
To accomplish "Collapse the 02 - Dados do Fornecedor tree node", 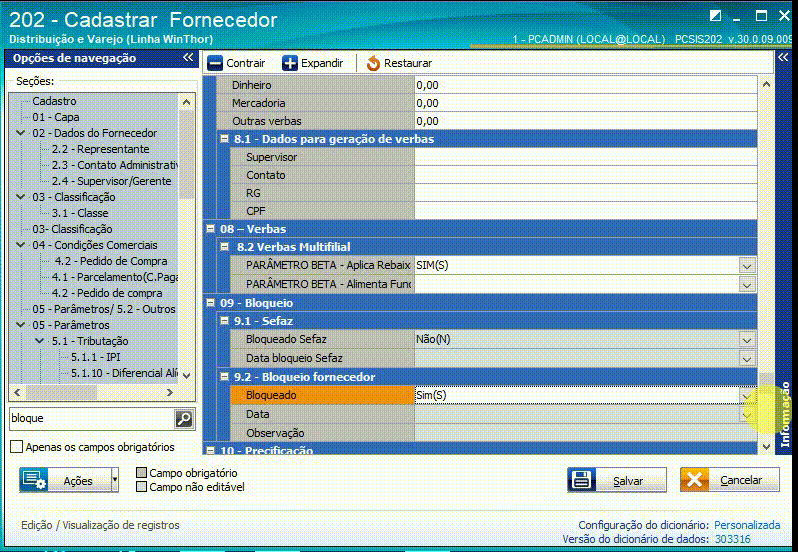I will (21, 133).
